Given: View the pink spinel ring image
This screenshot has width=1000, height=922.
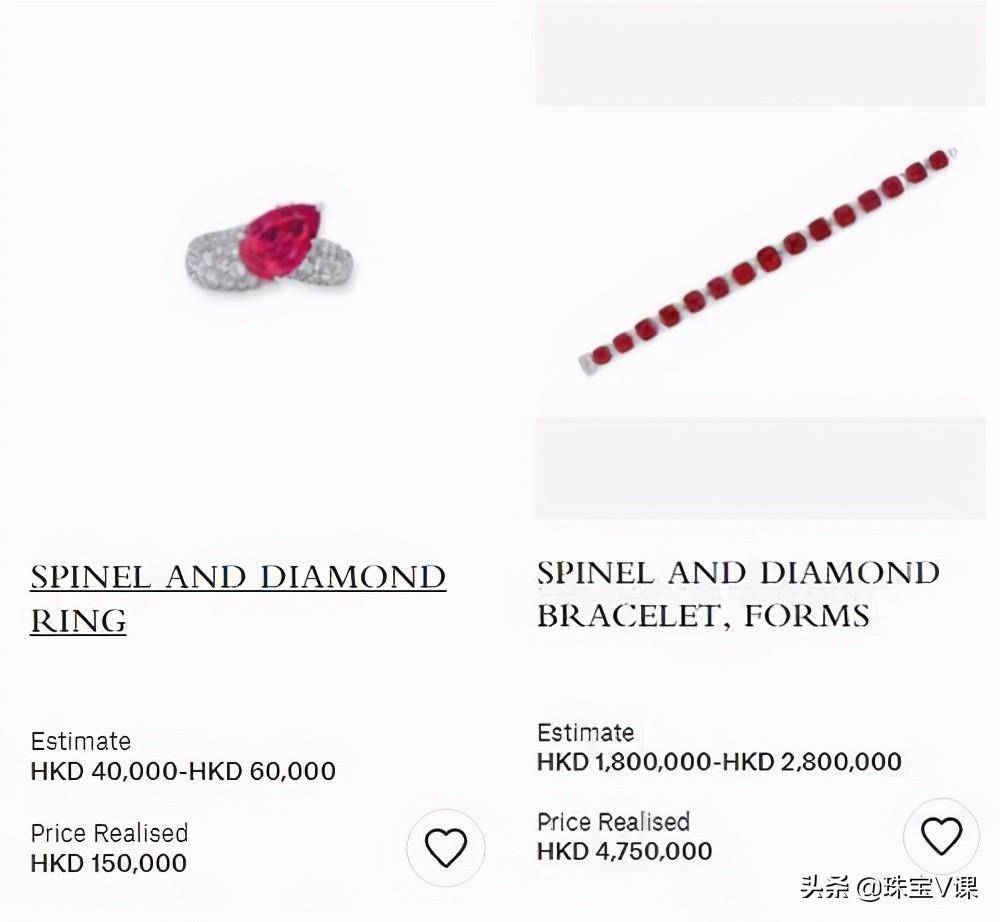Looking at the screenshot, I should [271, 249].
